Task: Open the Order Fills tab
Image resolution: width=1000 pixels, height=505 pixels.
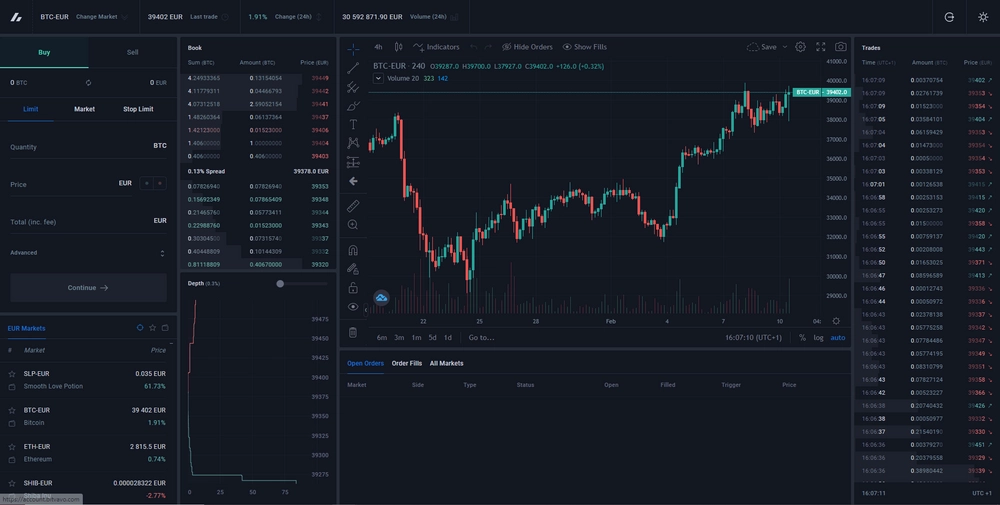Action: 407,363
